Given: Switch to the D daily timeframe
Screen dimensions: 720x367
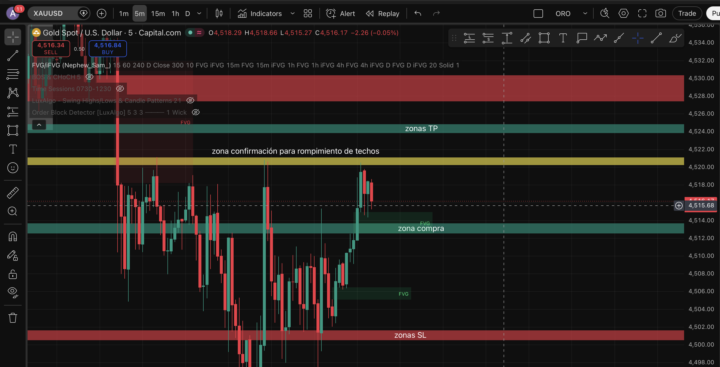Looking at the screenshot, I should coord(187,13).
